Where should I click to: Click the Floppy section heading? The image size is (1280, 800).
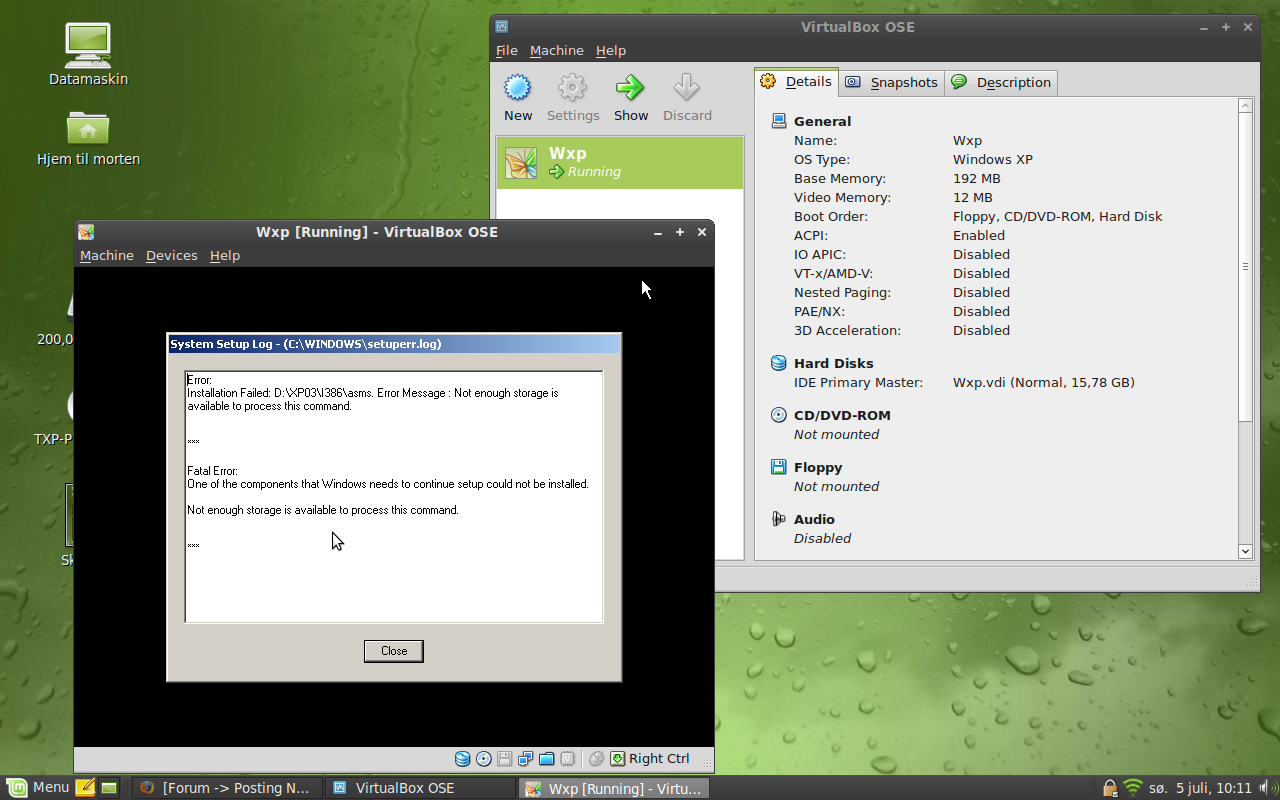(818, 467)
